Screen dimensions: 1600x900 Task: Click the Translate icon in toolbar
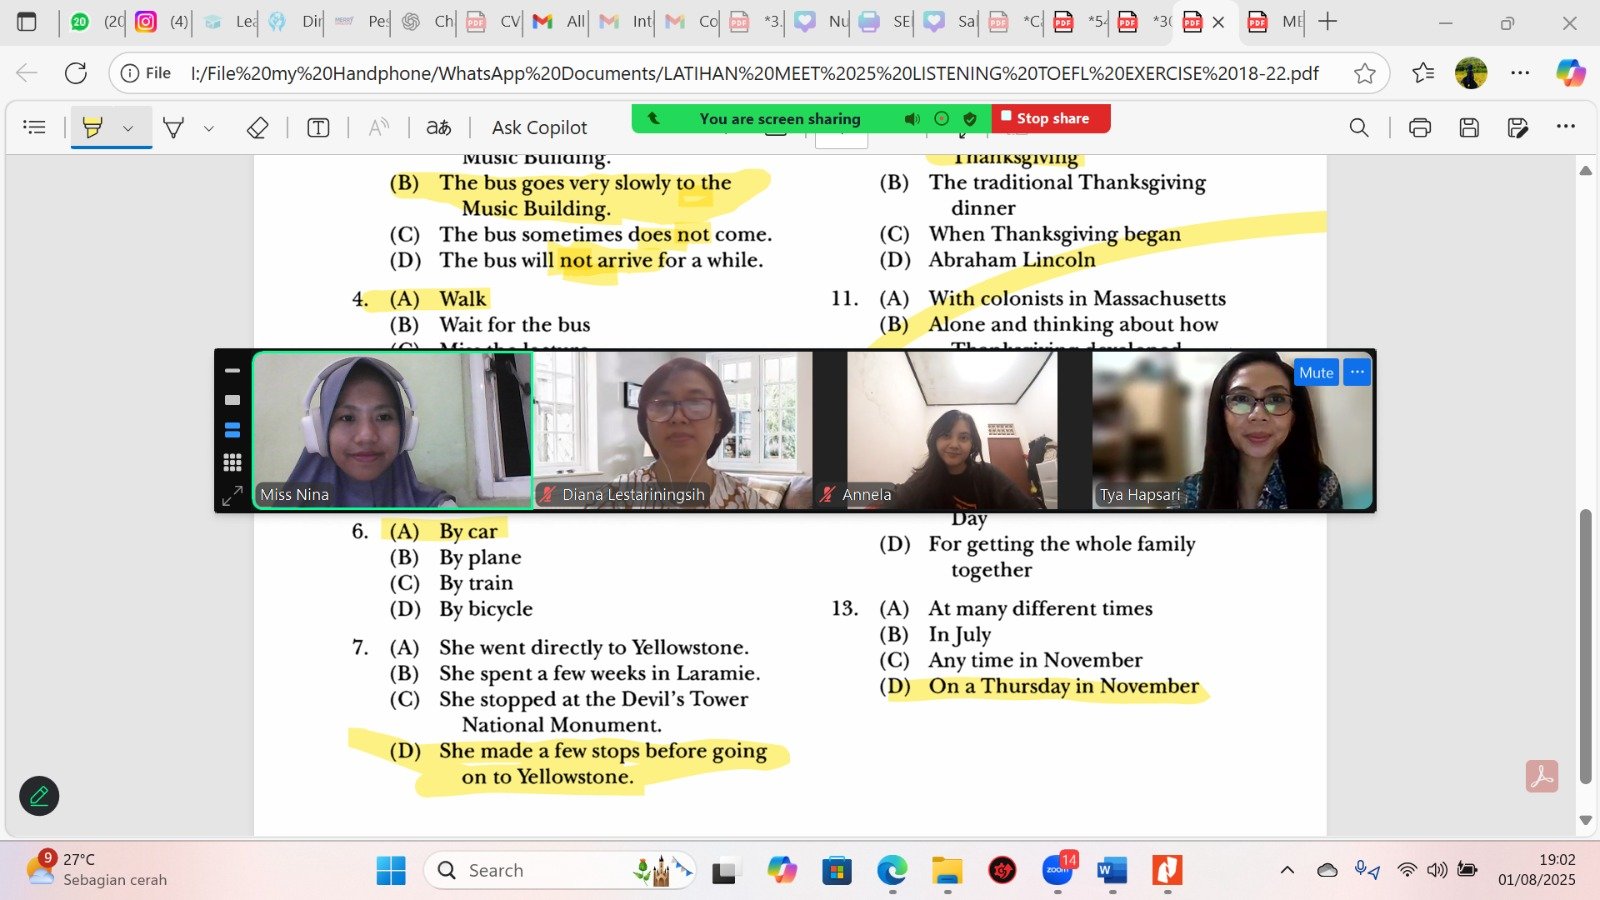click(438, 127)
